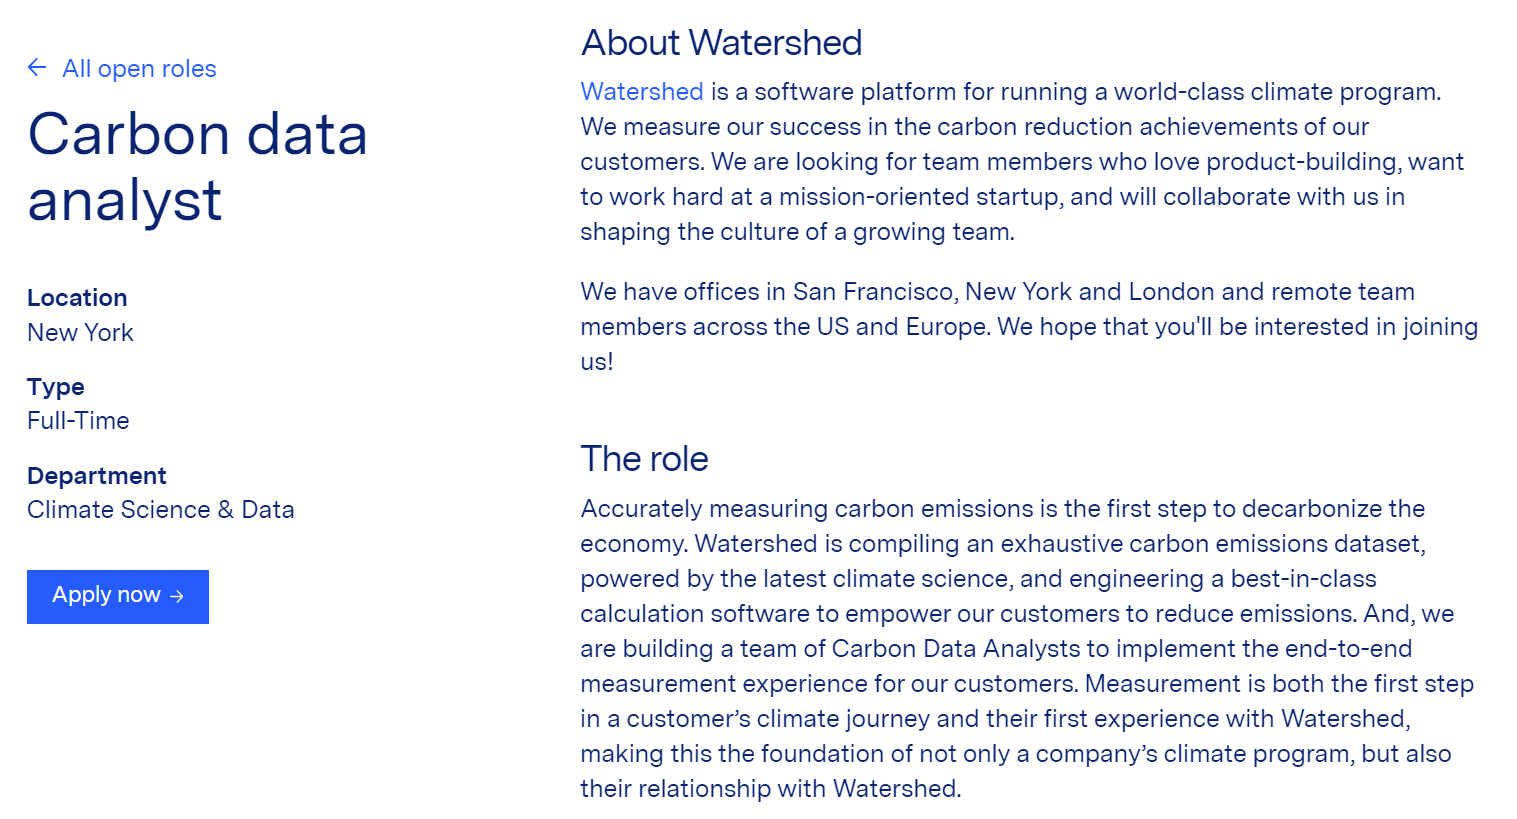Select the Location label in the sidebar
The image size is (1517, 819).
tap(77, 297)
